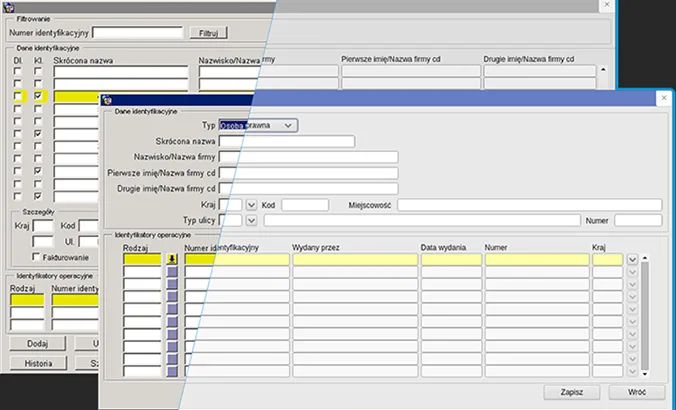Click the Wróć button

634,392
